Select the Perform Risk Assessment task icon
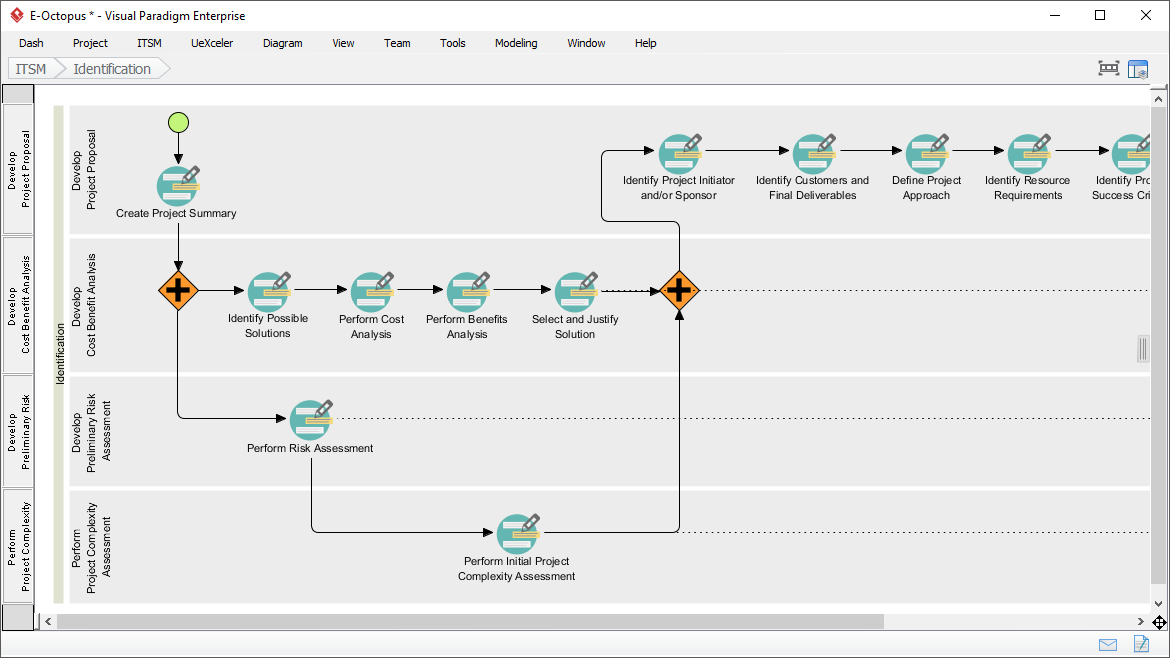This screenshot has height=658, width=1170. pos(310,420)
